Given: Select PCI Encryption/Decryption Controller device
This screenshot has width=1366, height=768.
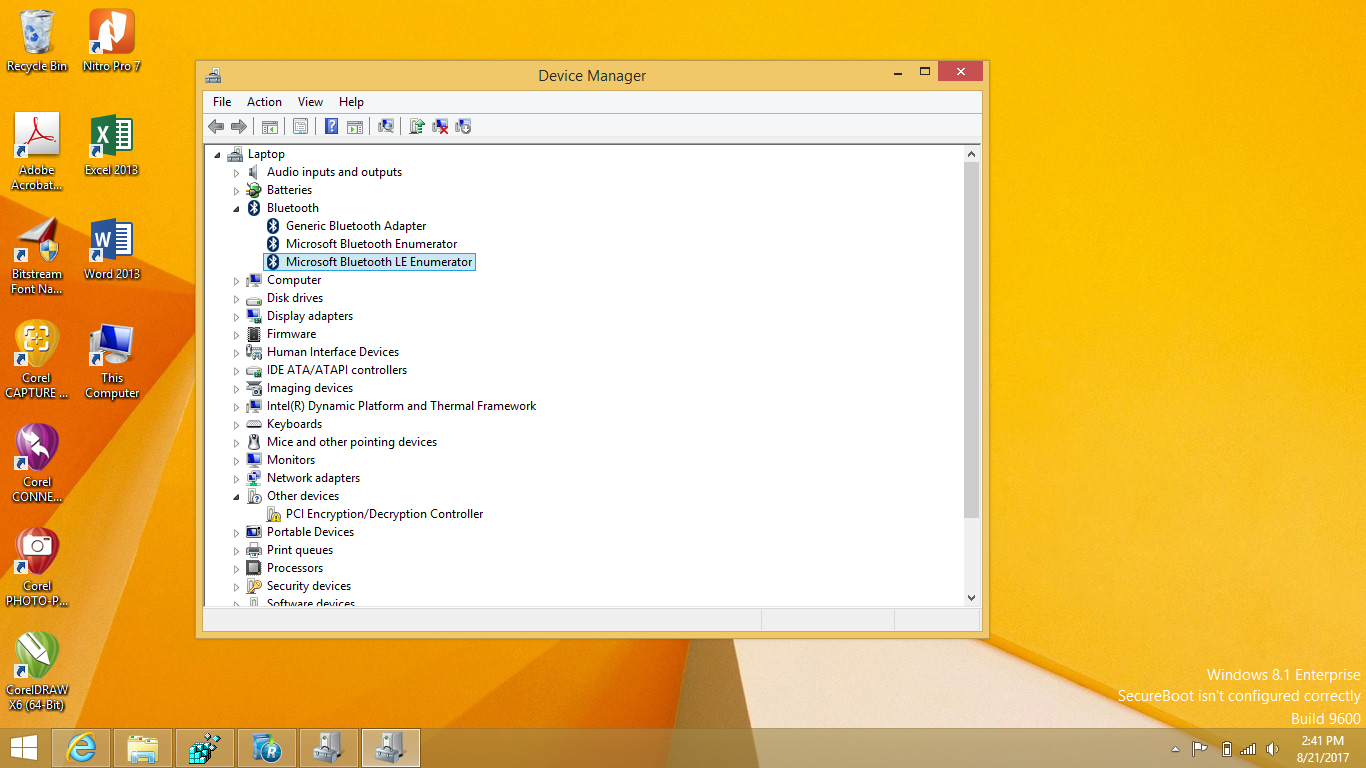Looking at the screenshot, I should coord(384,514).
